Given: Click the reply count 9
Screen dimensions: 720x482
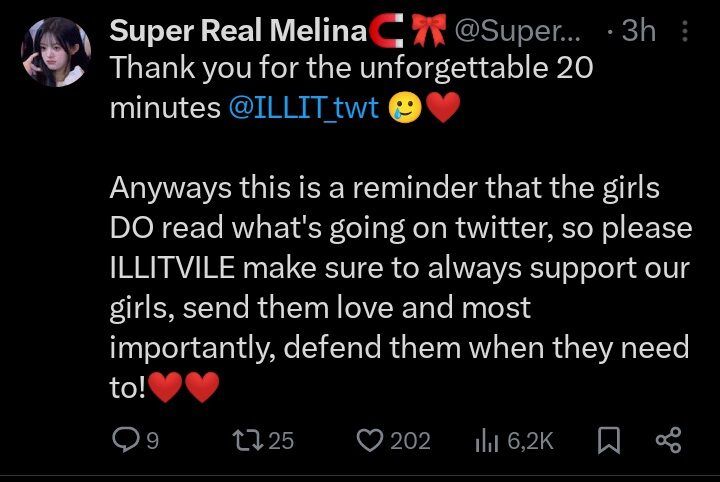Looking at the screenshot, I should tap(152, 440).
